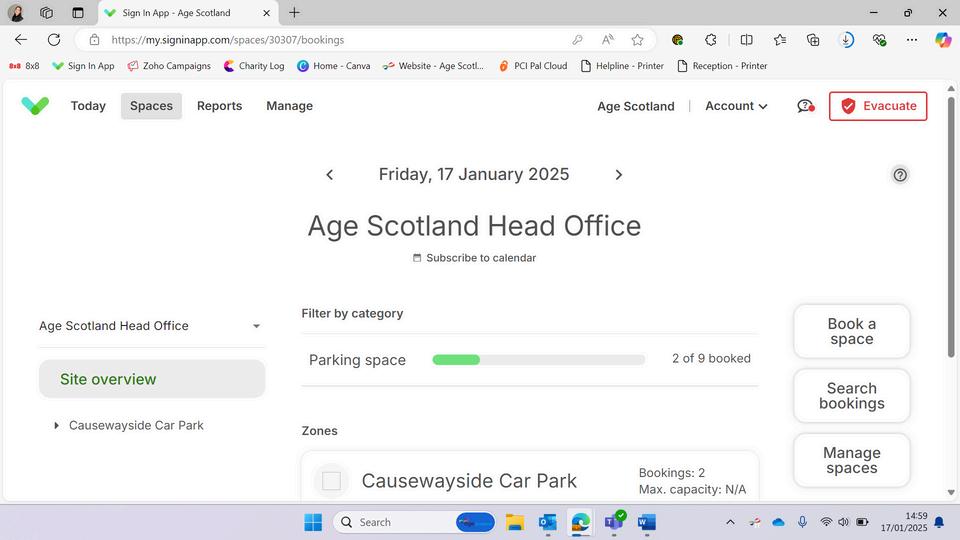Viewport: 960px width, 540px height.
Task: Click read aloud icon in address bar
Action: (607, 40)
